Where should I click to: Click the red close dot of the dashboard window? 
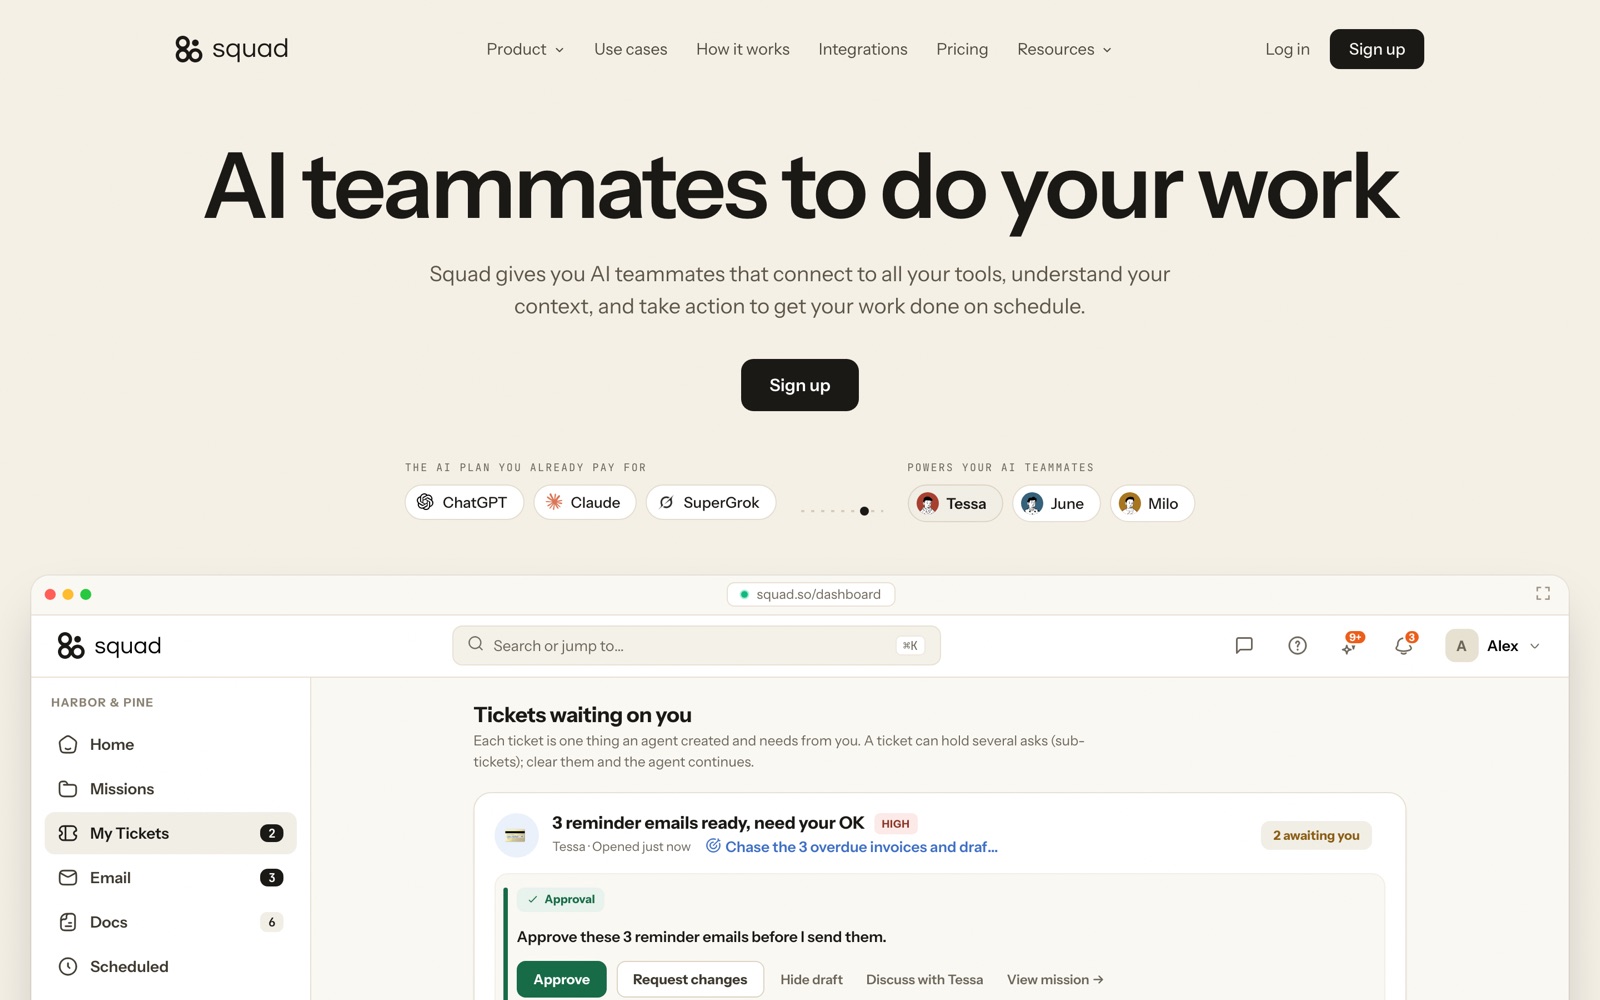tap(50, 594)
